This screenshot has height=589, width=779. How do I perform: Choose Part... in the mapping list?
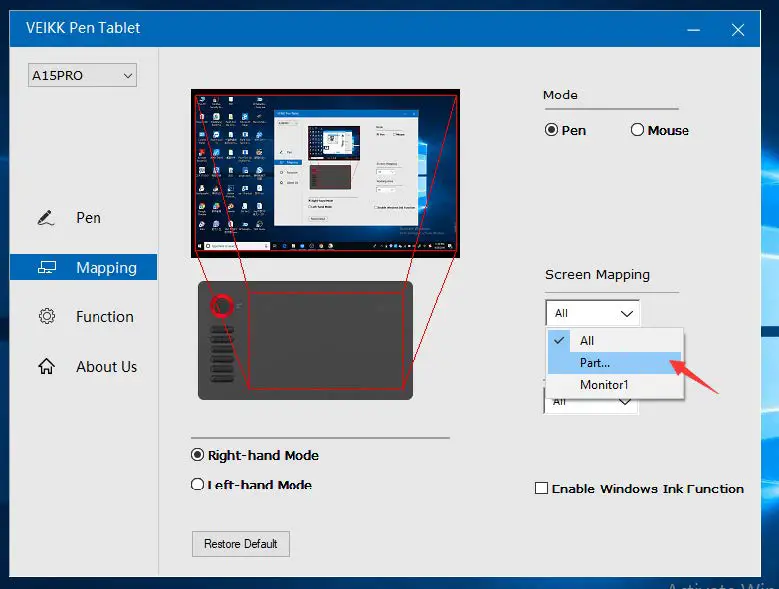[x=614, y=363]
